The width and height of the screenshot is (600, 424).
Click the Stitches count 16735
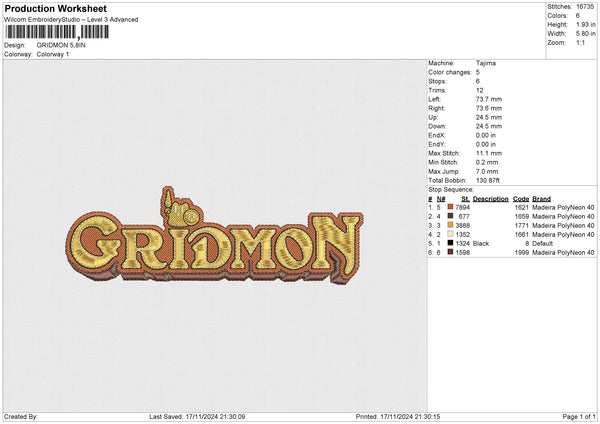click(585, 7)
